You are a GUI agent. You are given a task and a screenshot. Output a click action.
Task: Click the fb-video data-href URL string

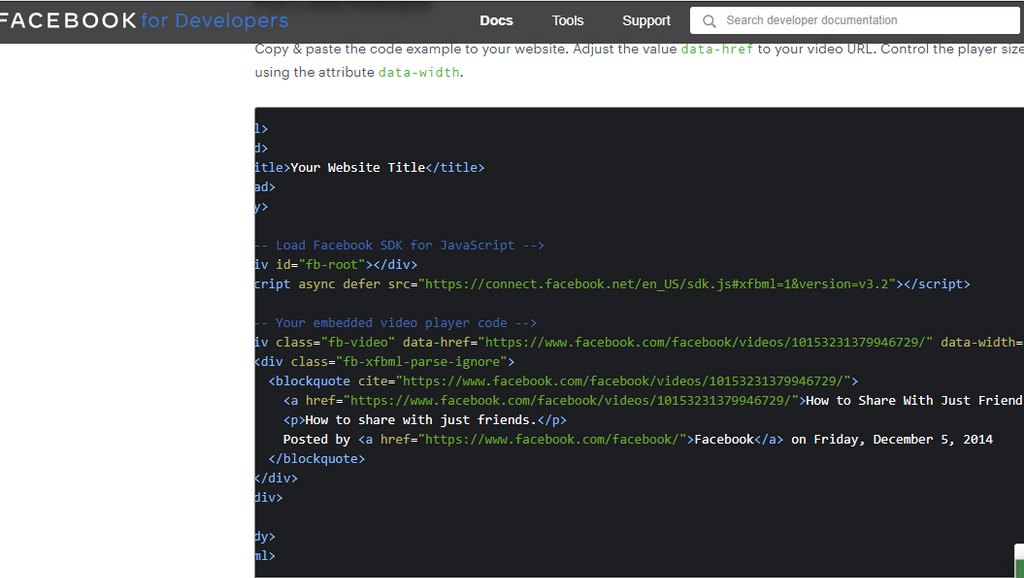coord(705,342)
